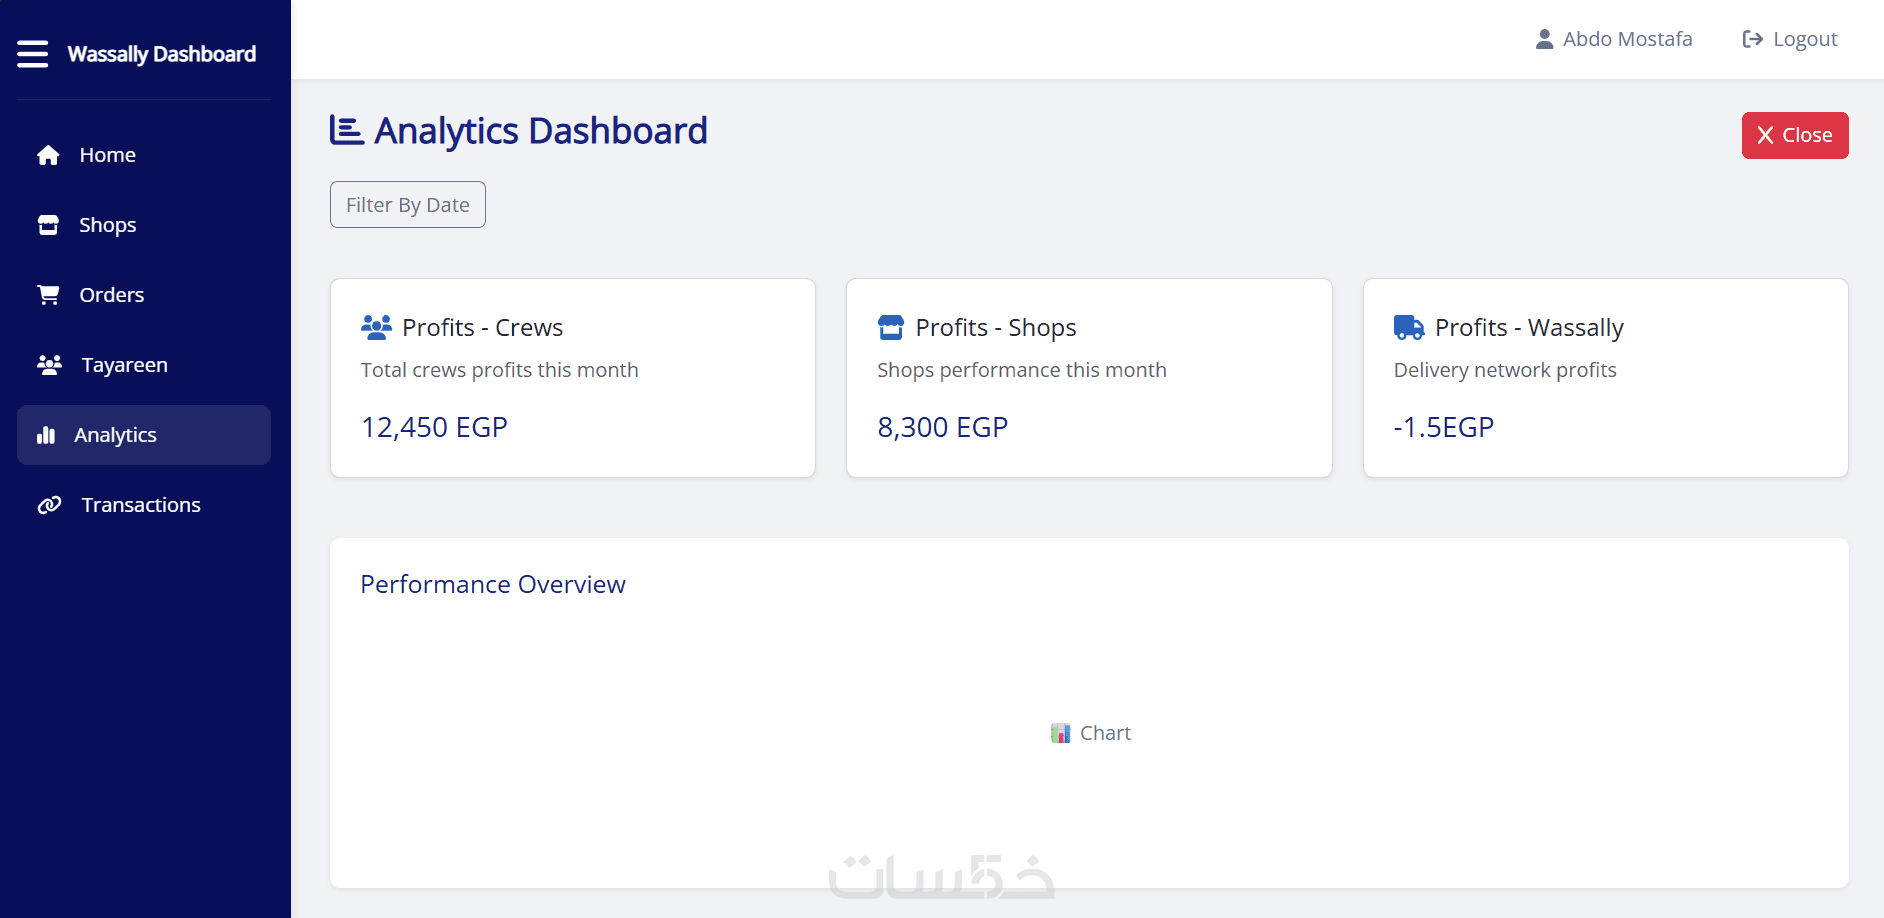Click the Analytics Dashboard heading chart icon
Screen dimensions: 1884x918
click(346, 131)
